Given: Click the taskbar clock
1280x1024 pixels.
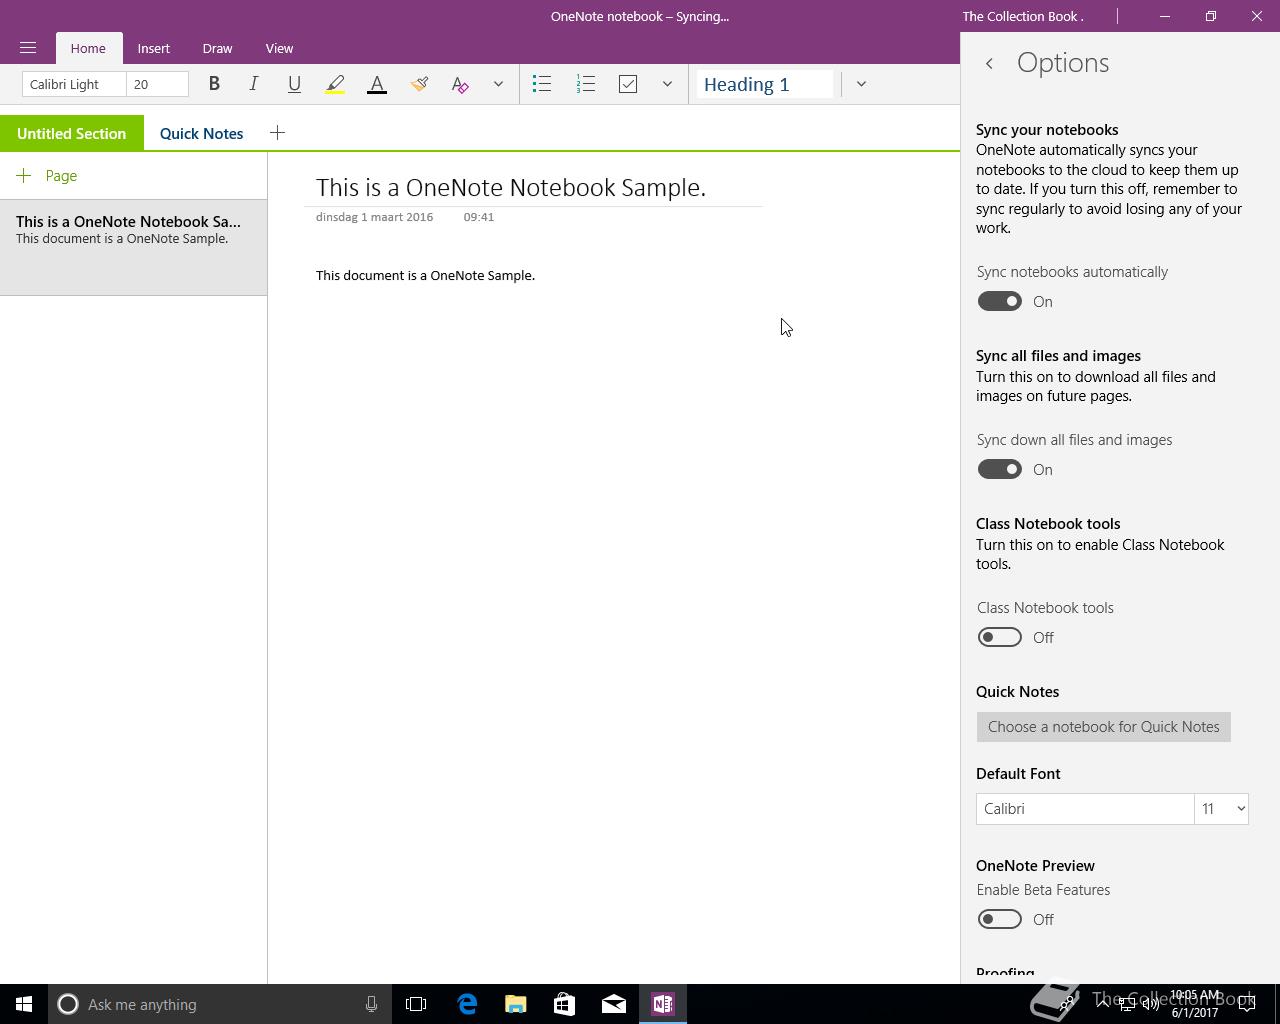Looking at the screenshot, I should coord(1195,1004).
